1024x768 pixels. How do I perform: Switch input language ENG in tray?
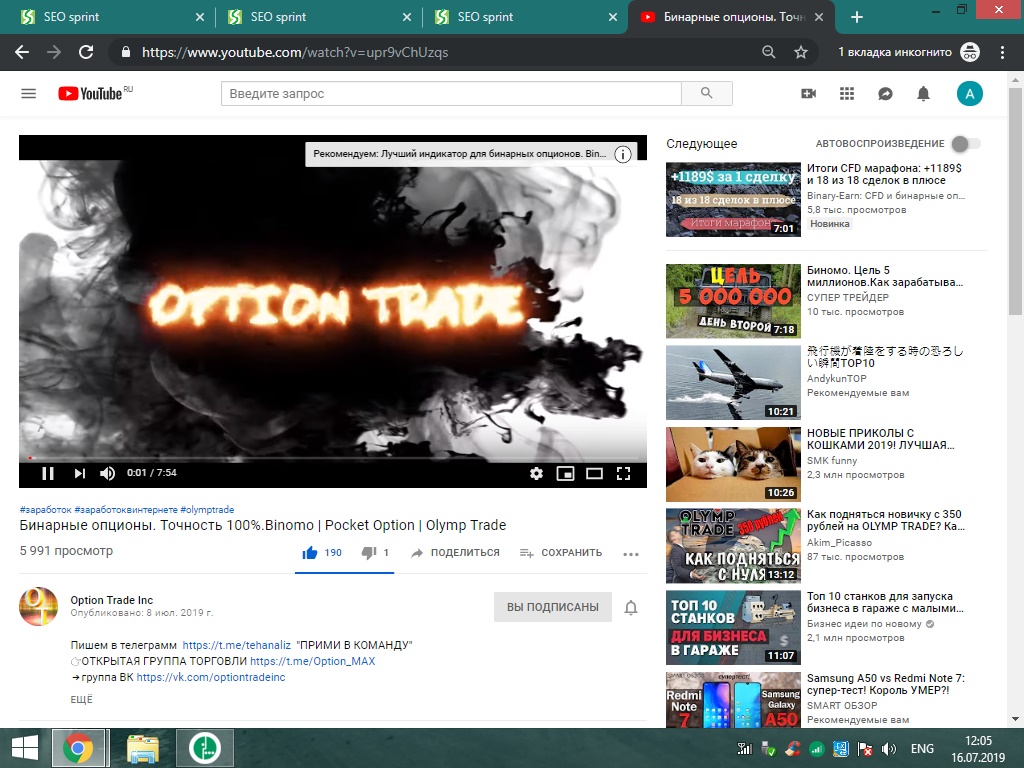coord(922,748)
